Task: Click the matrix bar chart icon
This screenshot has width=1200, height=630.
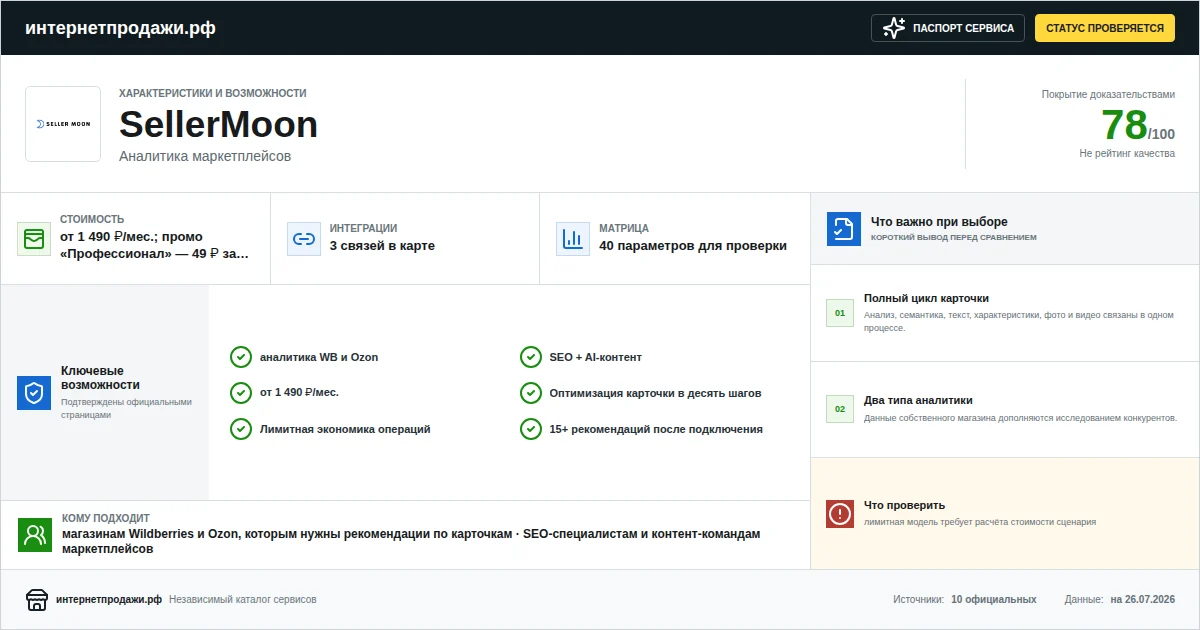Action: point(573,239)
